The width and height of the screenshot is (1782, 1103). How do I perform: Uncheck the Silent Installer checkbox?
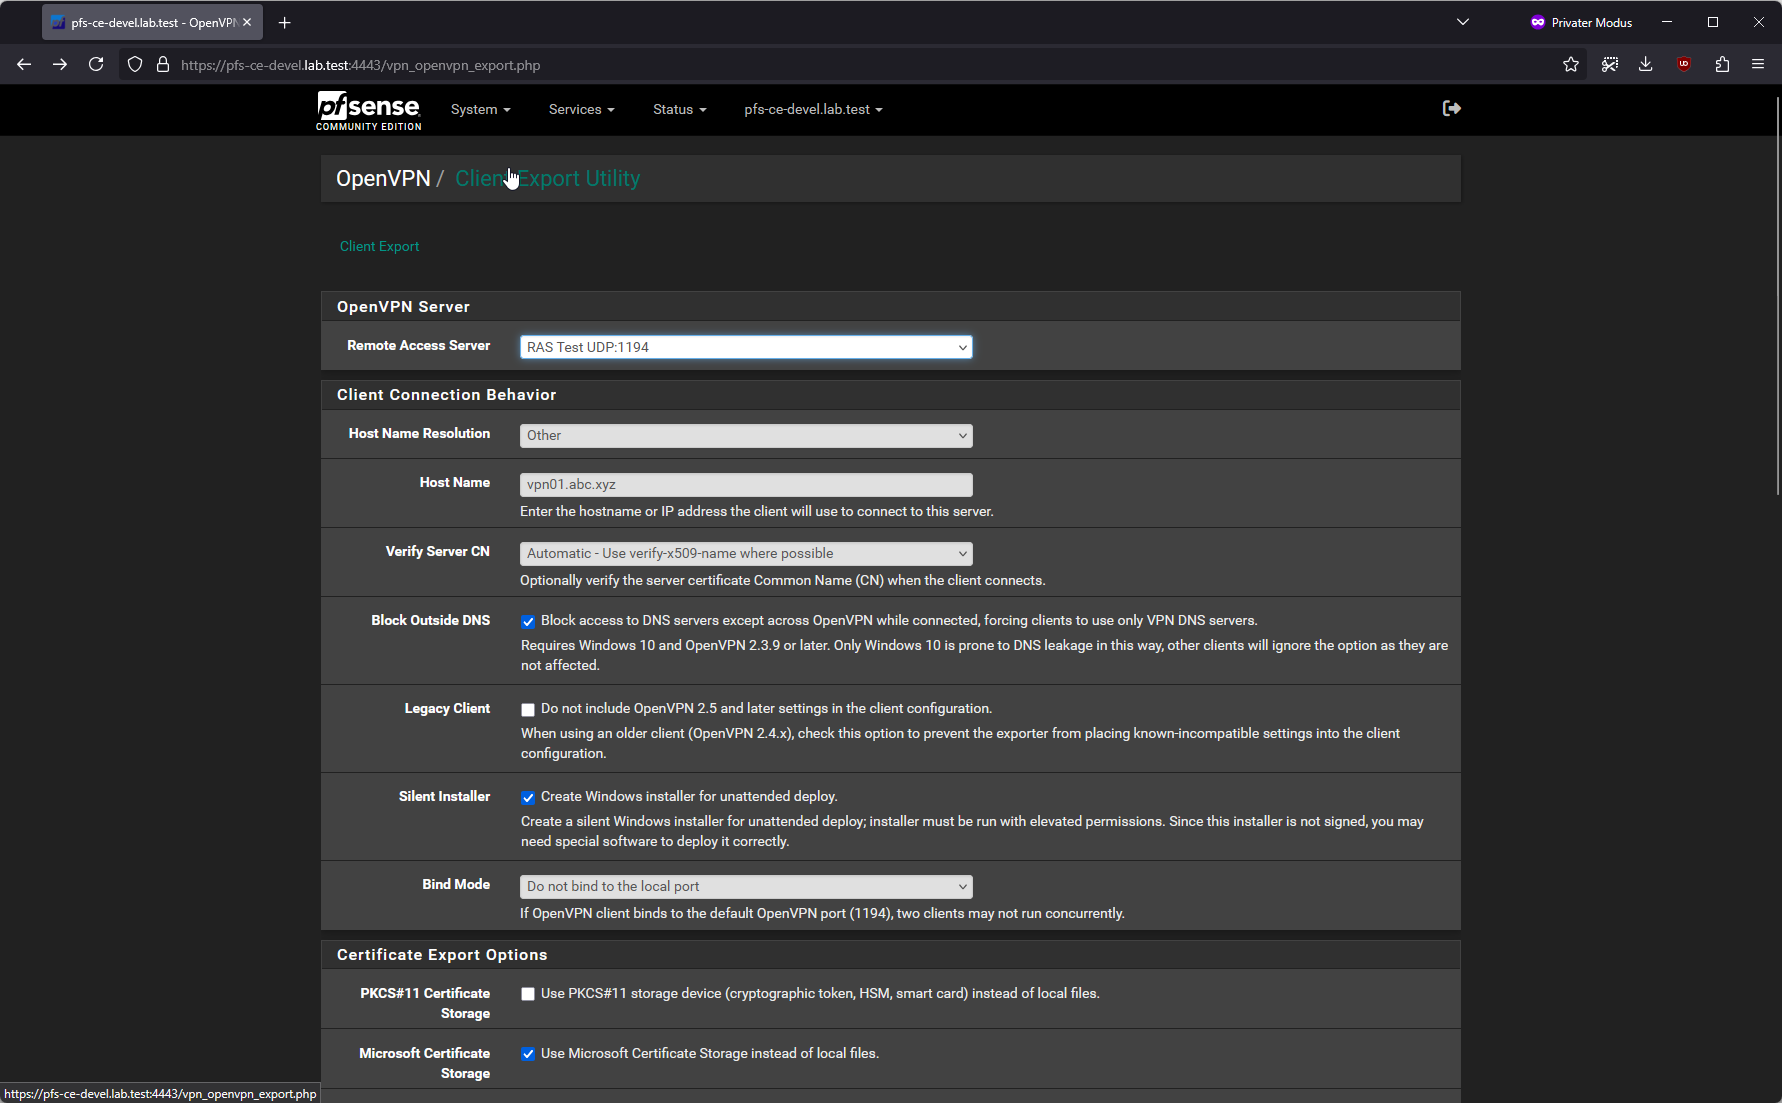(x=528, y=798)
